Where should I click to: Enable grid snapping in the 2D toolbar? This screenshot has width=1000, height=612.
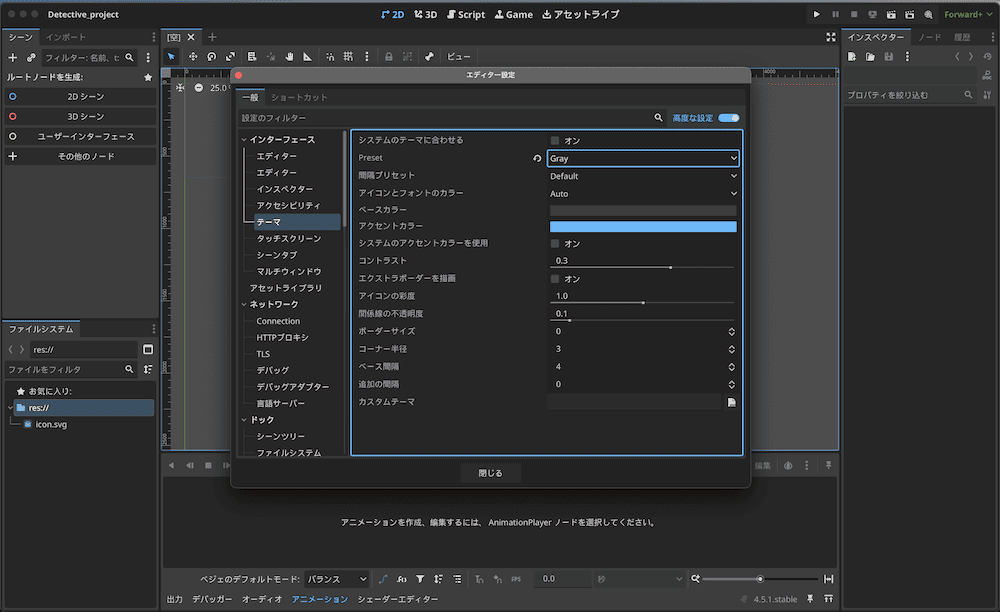point(348,57)
